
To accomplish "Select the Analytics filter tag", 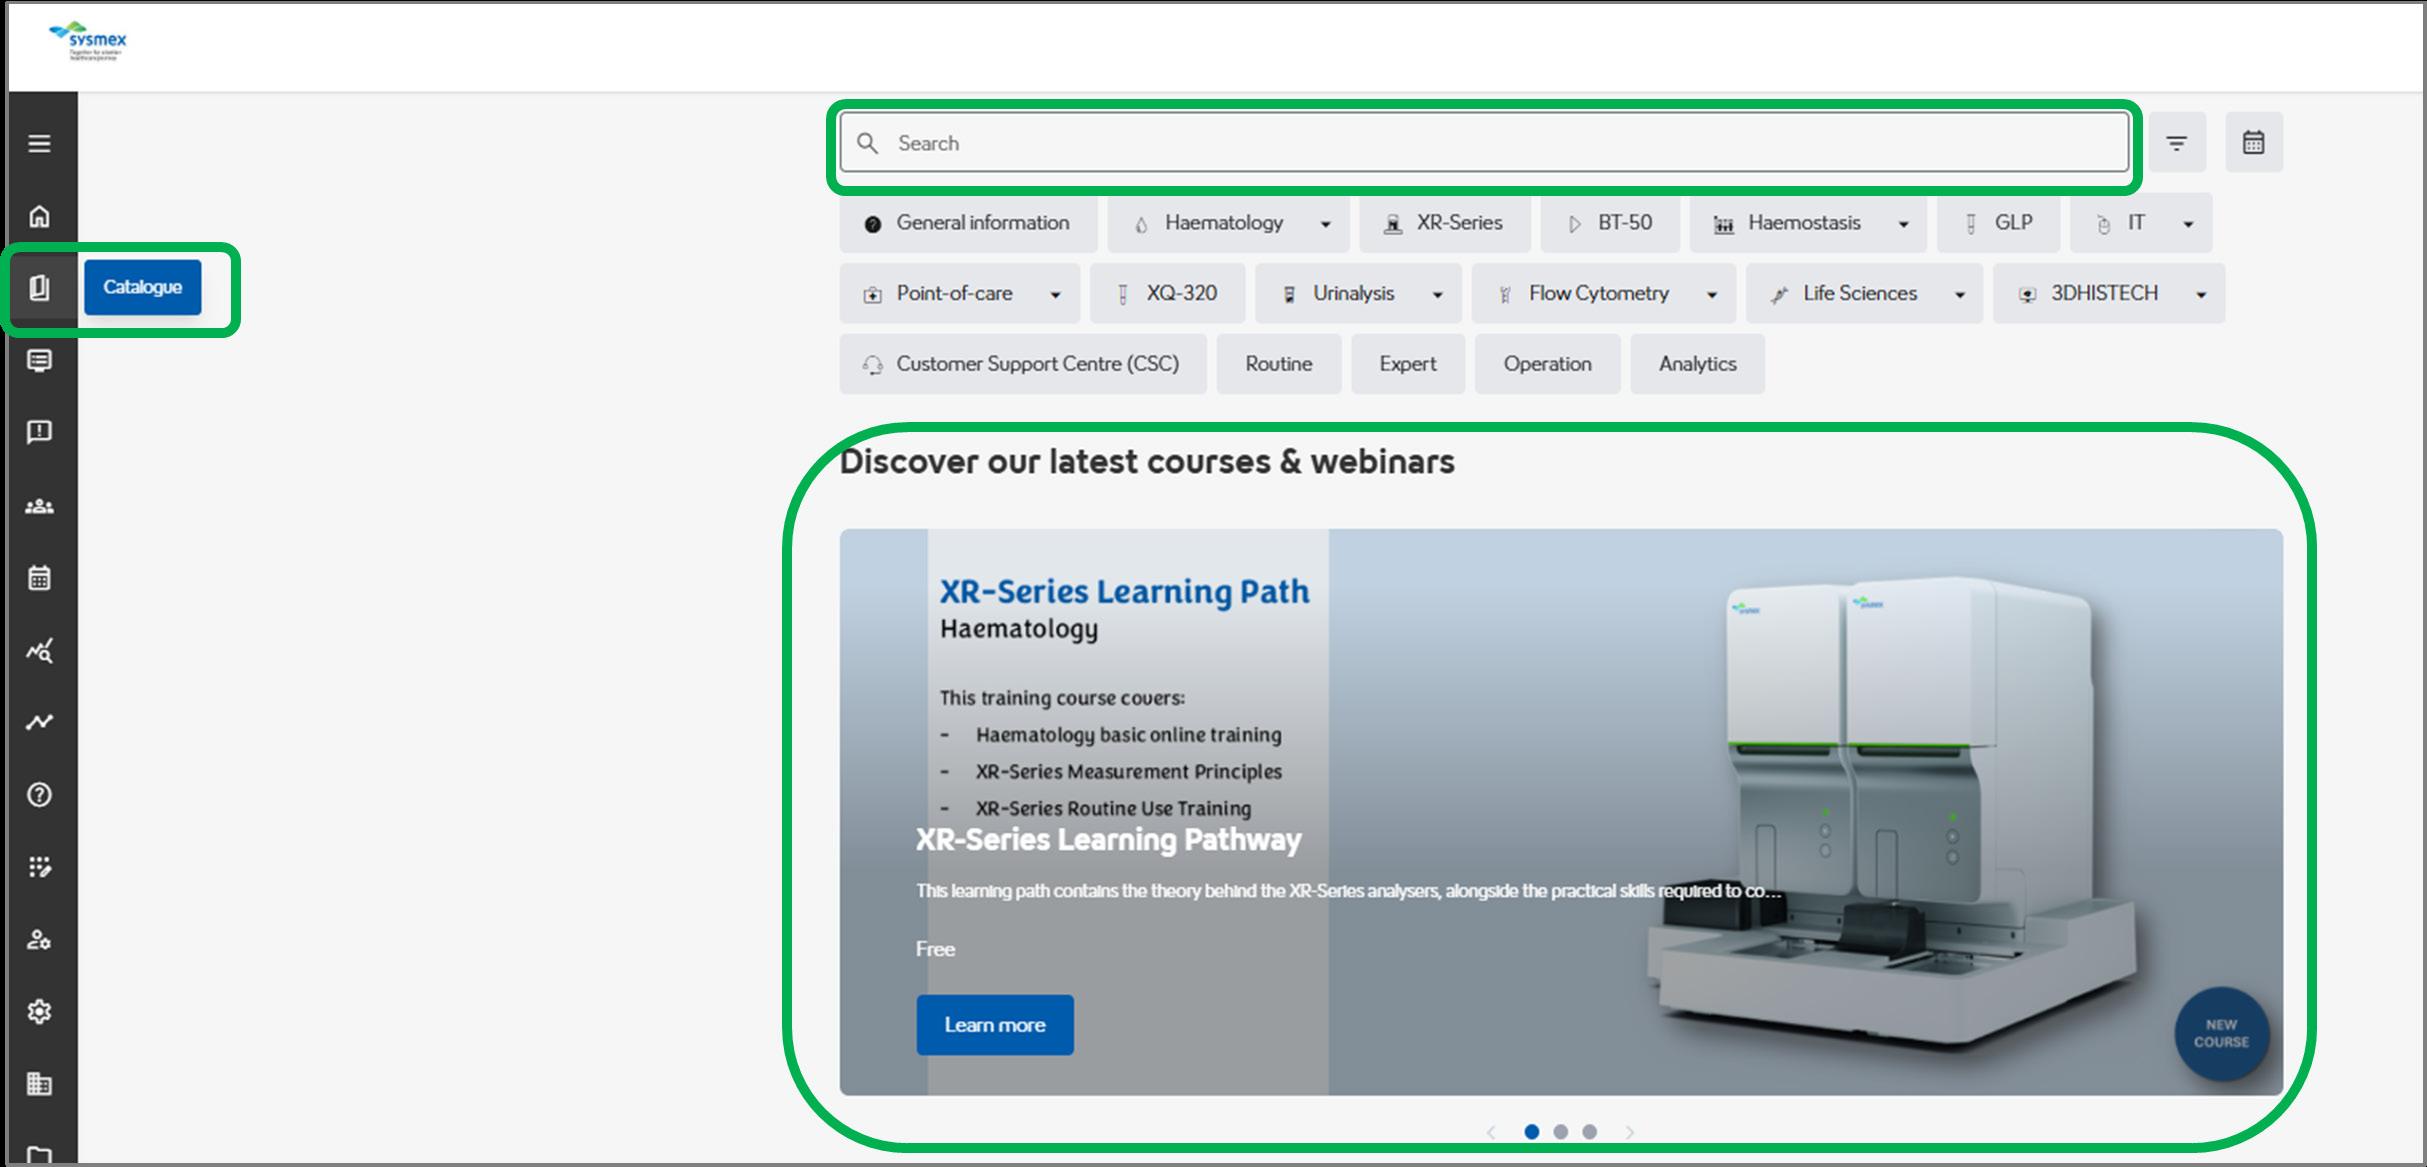I will pyautogui.click(x=1697, y=364).
